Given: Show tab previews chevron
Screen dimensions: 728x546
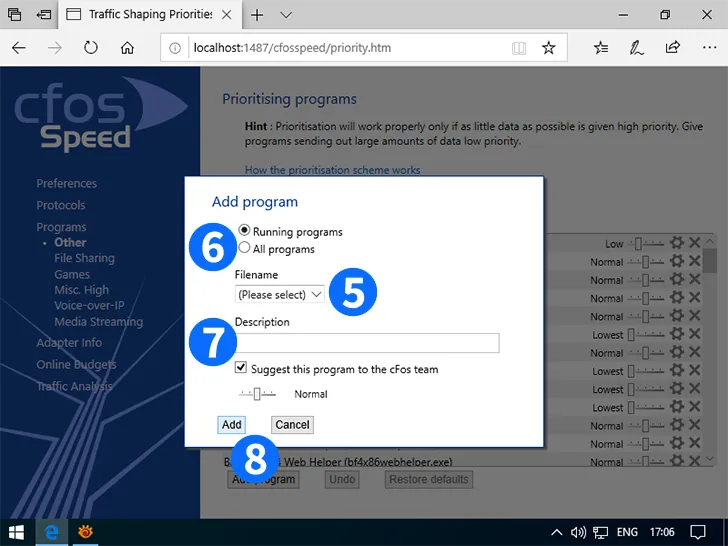Looking at the screenshot, I should click(286, 15).
